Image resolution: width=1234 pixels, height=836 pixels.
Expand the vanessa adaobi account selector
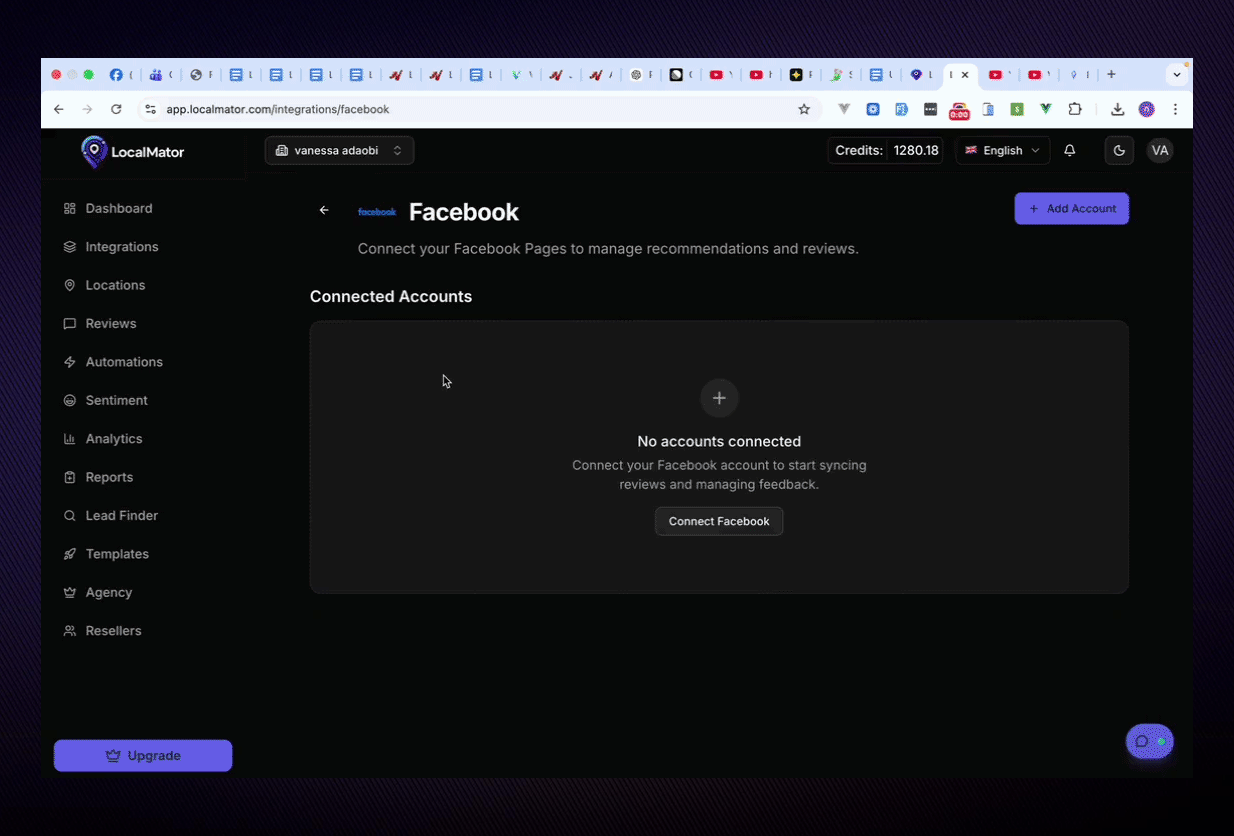coord(339,151)
